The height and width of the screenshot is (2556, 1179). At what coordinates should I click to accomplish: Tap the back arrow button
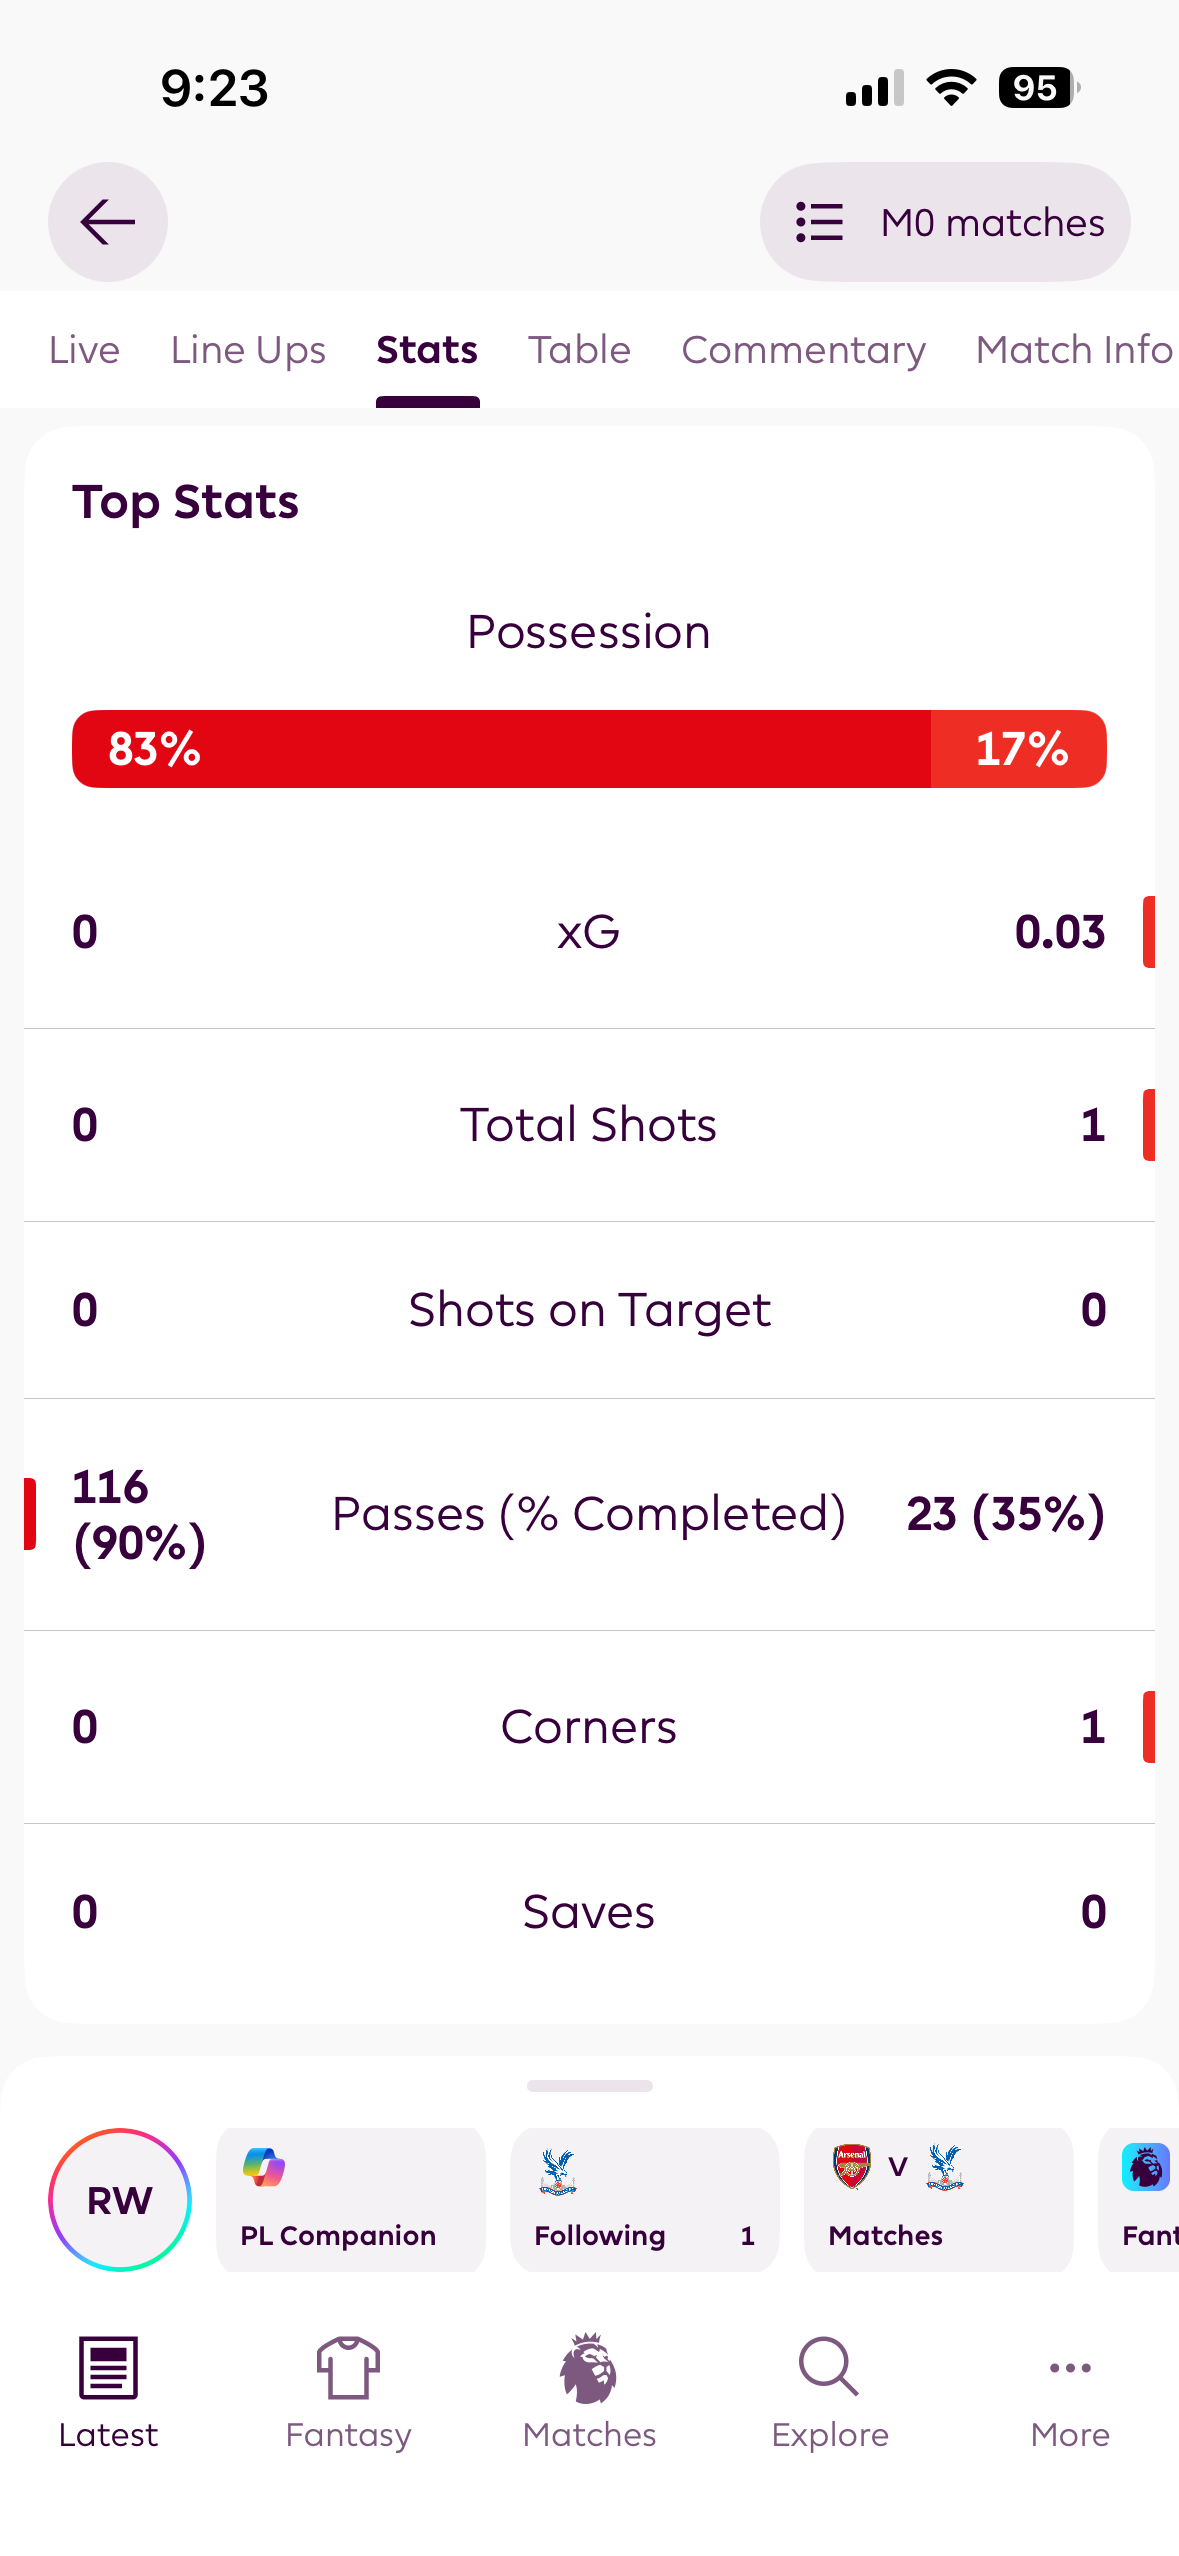click(108, 222)
